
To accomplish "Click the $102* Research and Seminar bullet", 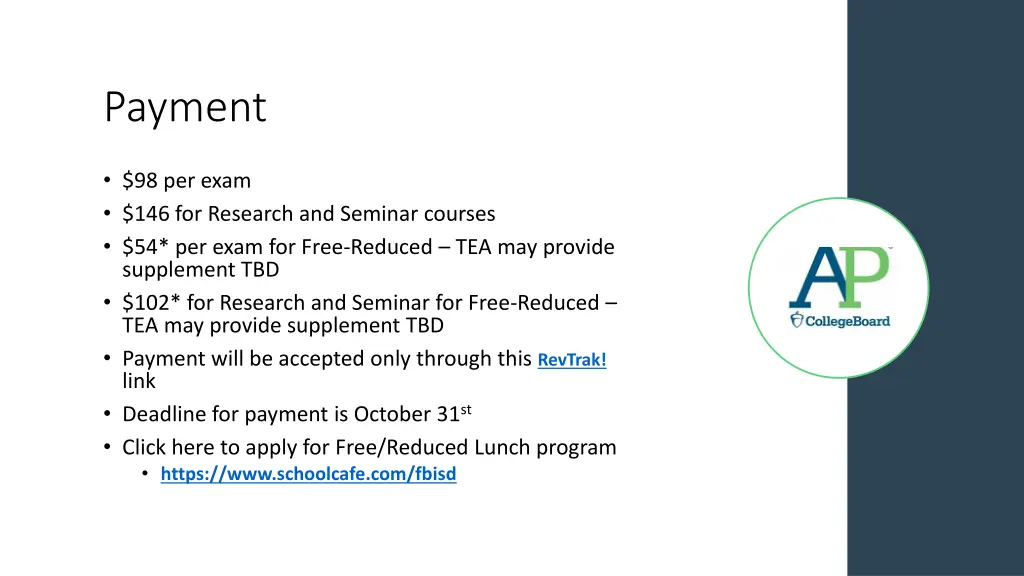I will coord(370,314).
